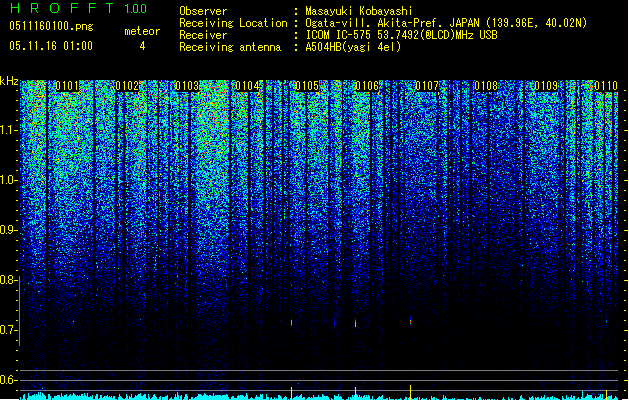Jump to the 0105 time marker

307,86
